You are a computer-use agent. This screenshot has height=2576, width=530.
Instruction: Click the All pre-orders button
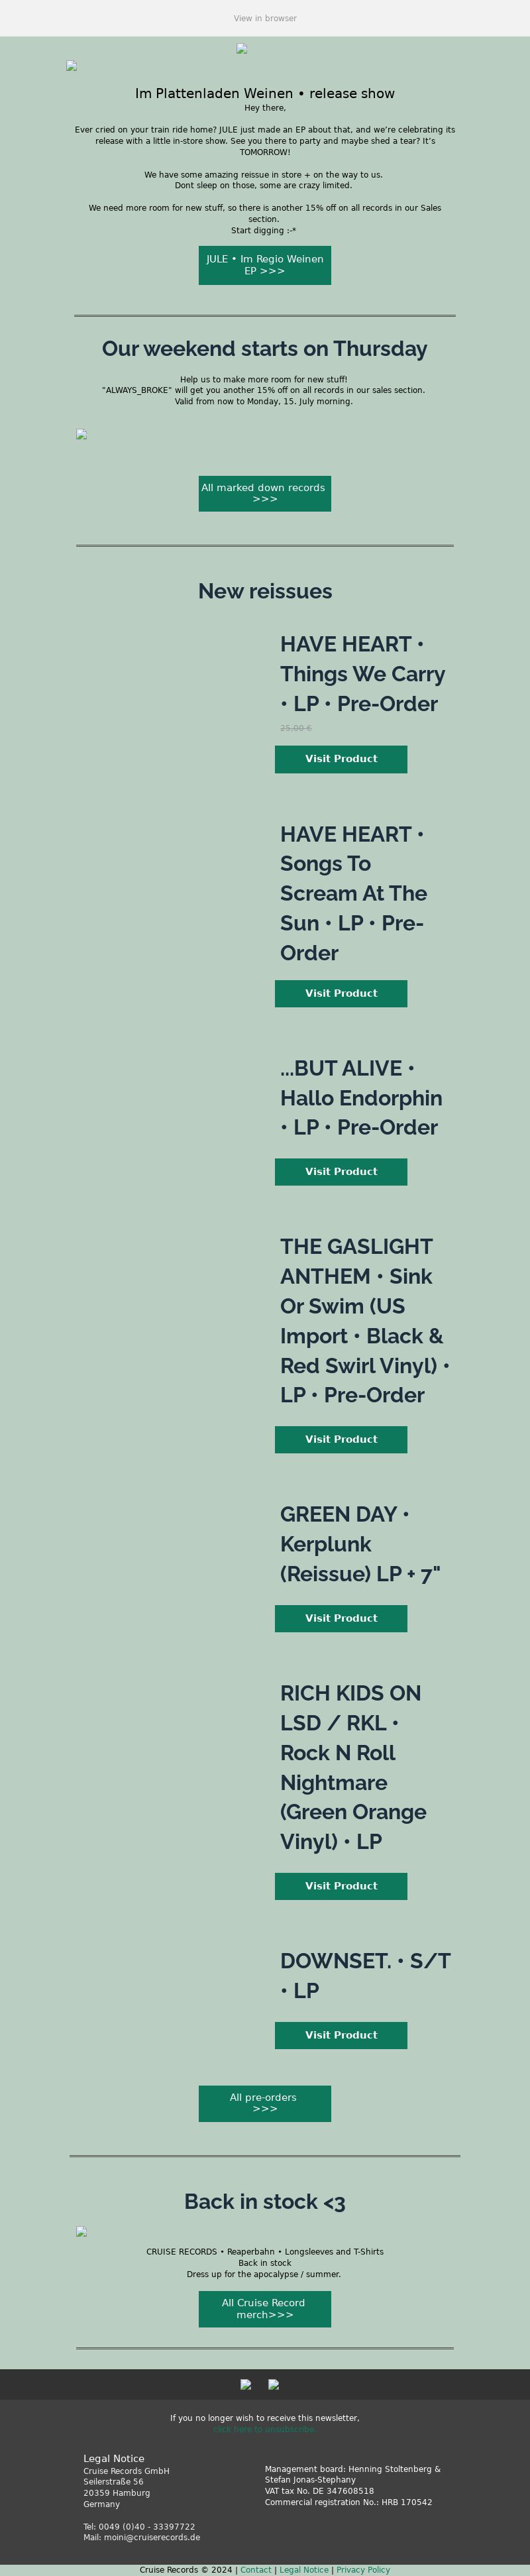point(265,2103)
